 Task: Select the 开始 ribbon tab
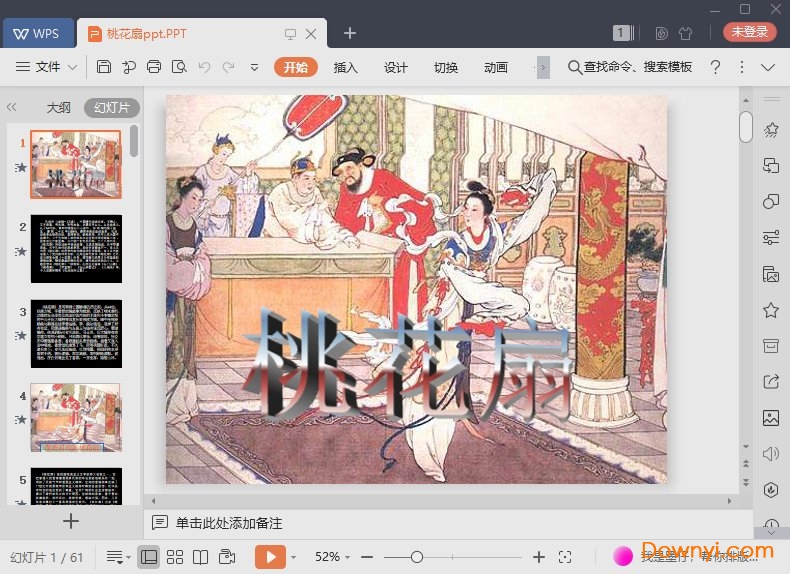coord(296,67)
